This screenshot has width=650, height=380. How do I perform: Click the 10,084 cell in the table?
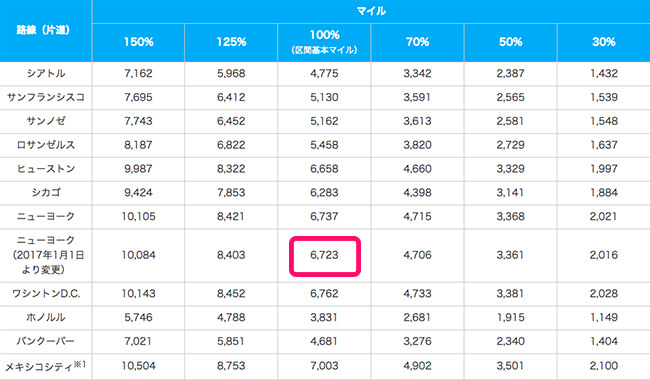click(x=138, y=255)
